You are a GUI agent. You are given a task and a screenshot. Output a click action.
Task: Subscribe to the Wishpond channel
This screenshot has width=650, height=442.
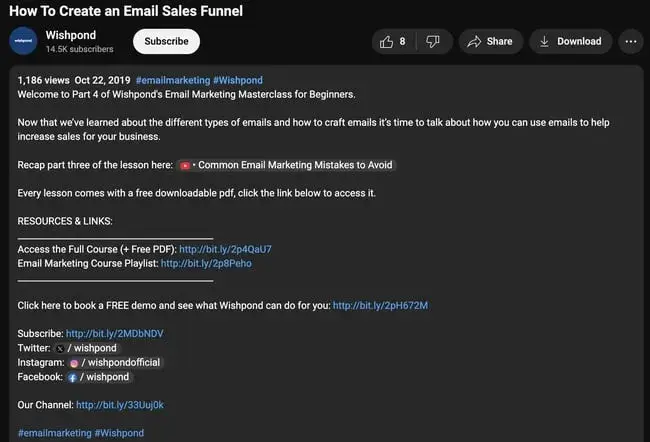pos(166,41)
